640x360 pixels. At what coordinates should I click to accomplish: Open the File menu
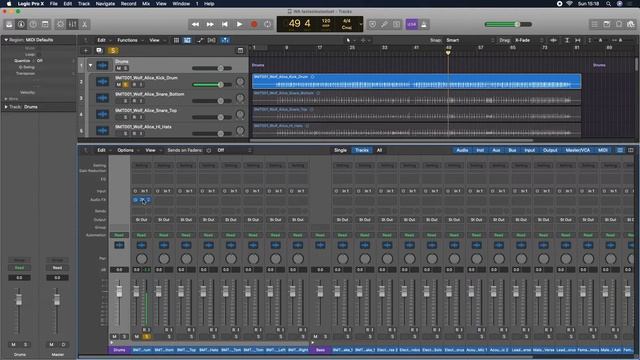pos(53,4)
